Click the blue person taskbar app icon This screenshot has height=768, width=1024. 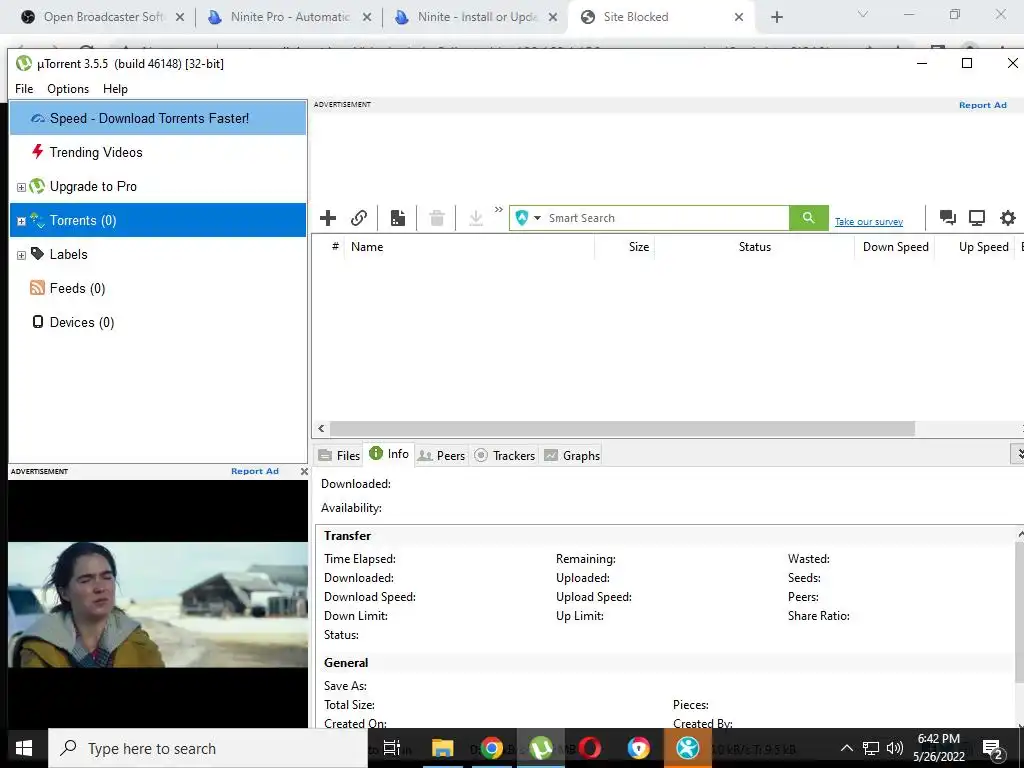(x=687, y=748)
